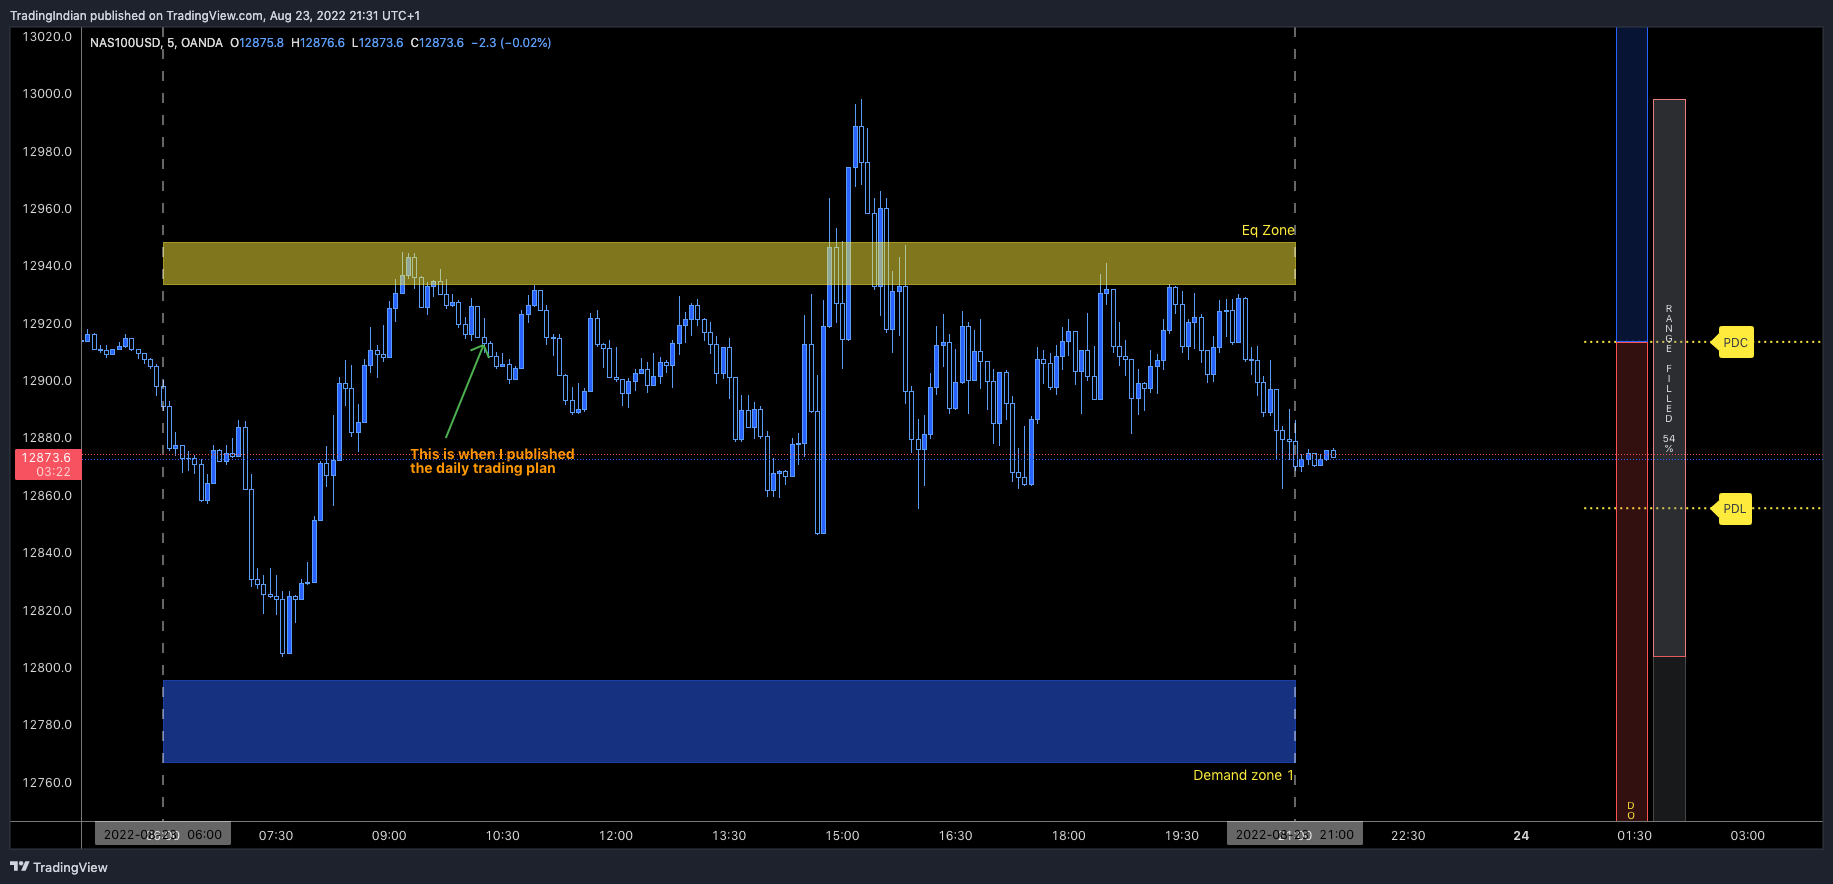Click the TradingIndian published header text

click(x=215, y=15)
